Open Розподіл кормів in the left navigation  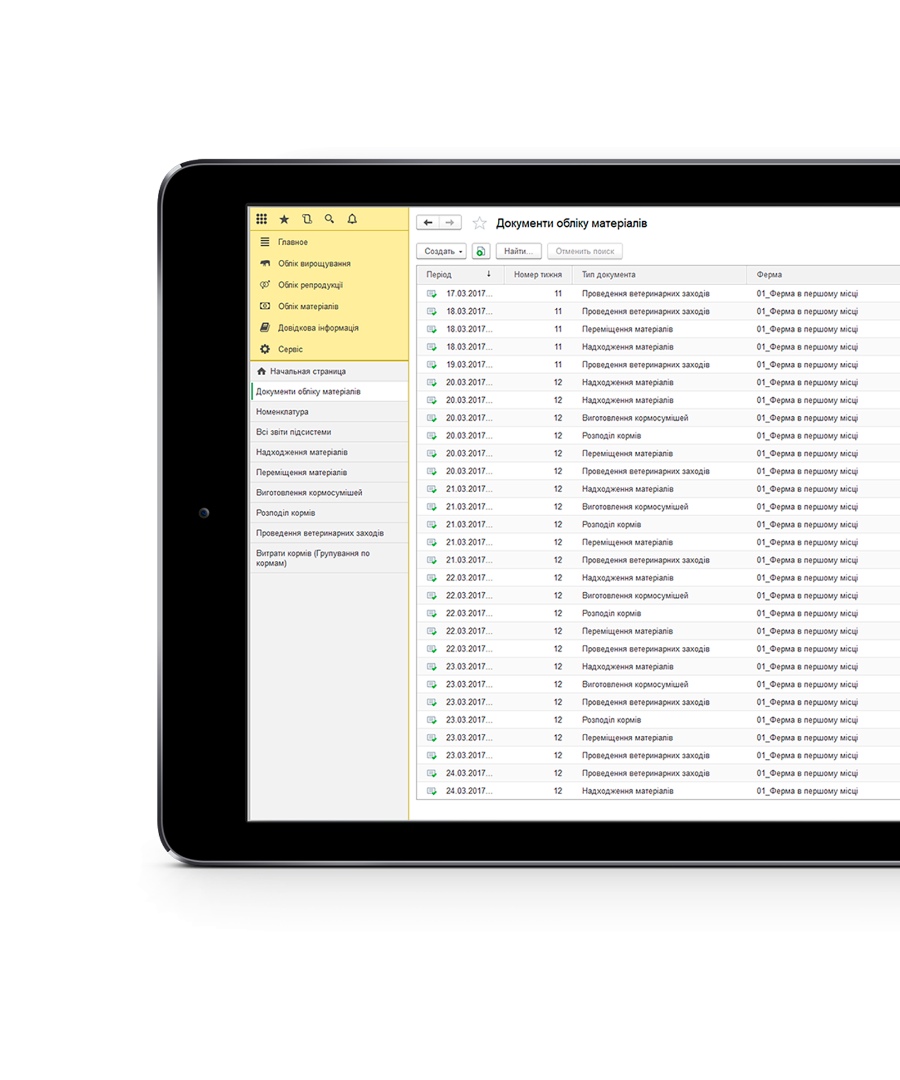pos(285,513)
